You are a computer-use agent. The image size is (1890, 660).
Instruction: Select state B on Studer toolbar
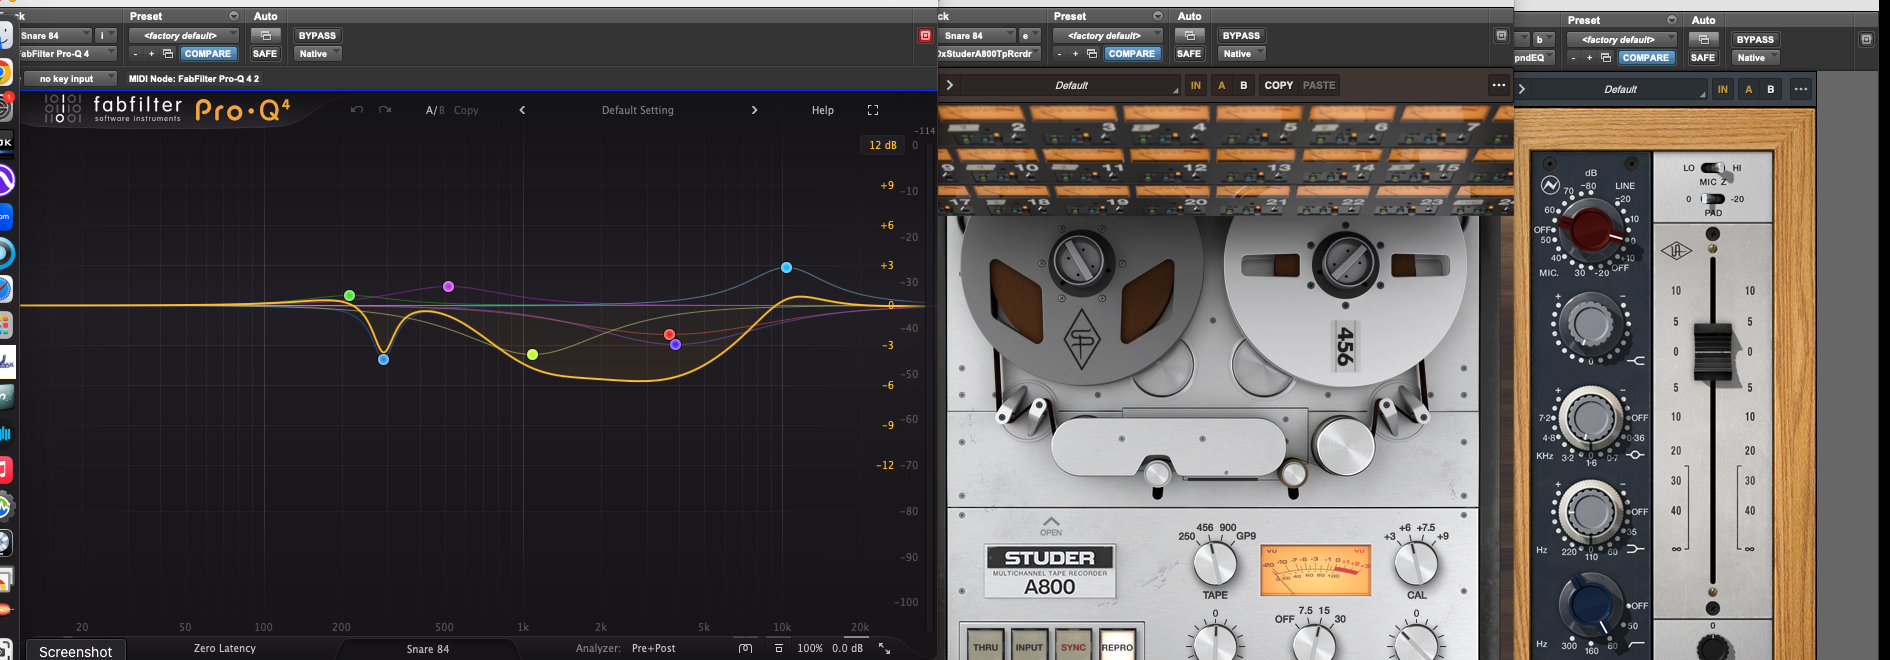point(1244,85)
